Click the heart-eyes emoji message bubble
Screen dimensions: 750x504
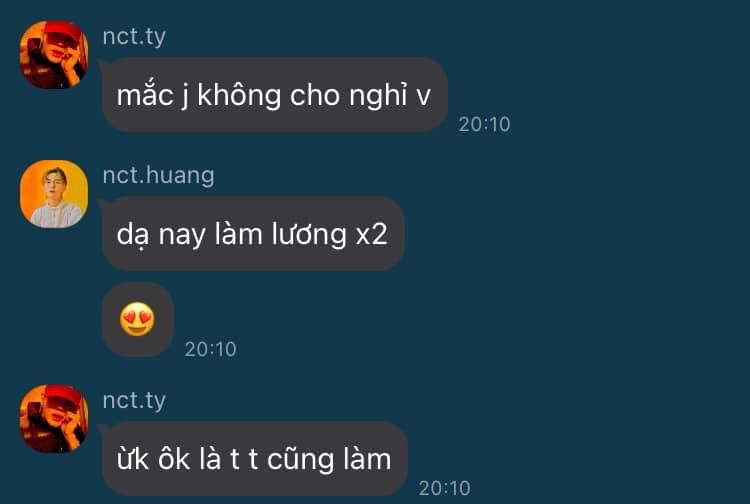(x=138, y=319)
